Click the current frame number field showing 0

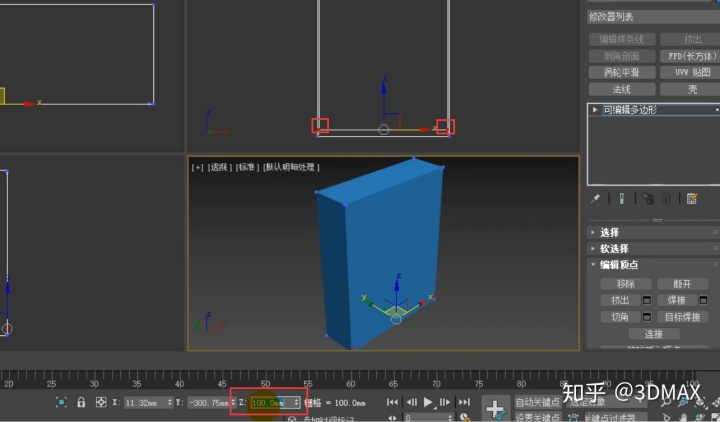pyautogui.click(x=427, y=418)
